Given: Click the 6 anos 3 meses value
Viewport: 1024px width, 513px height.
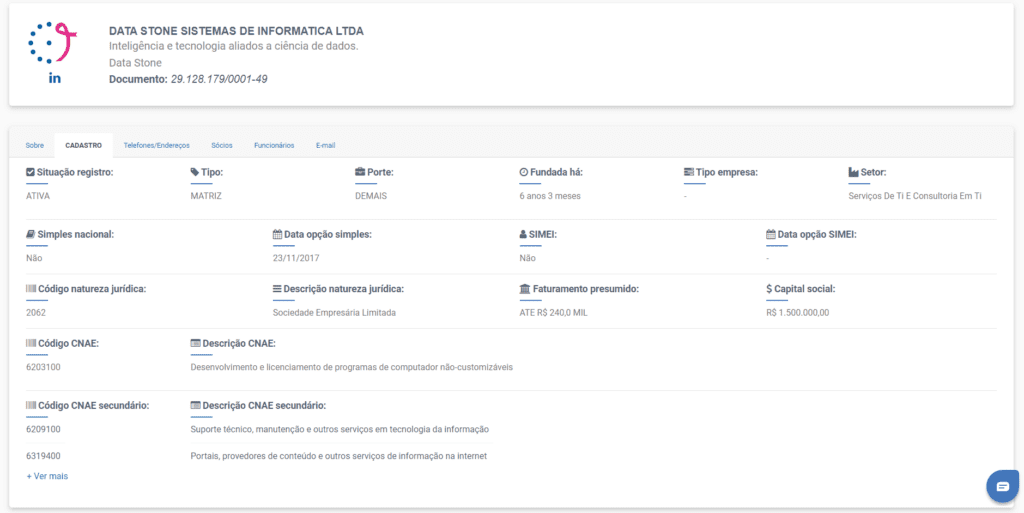Looking at the screenshot, I should pos(550,196).
